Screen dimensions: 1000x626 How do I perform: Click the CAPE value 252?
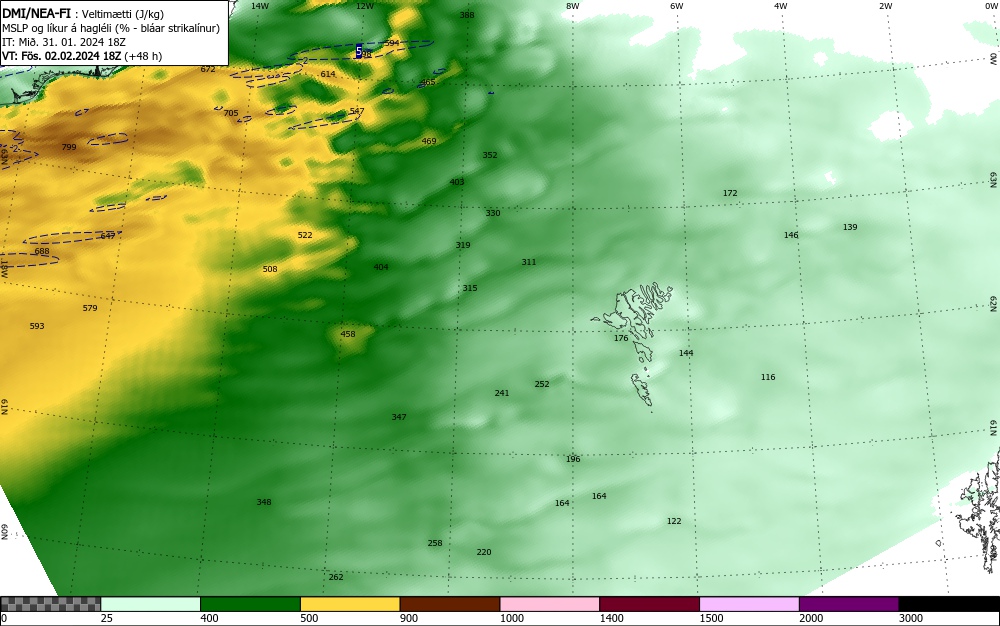point(542,384)
